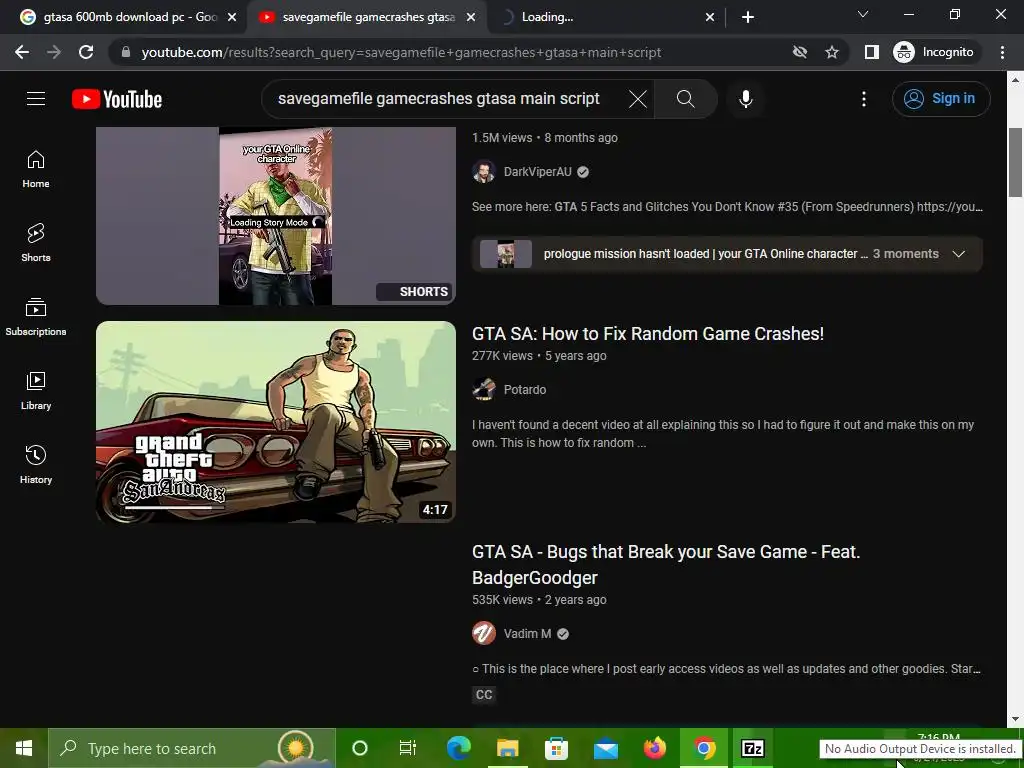1024x768 pixels.
Task: Open Shorts in the sidebar
Action: pos(36,242)
